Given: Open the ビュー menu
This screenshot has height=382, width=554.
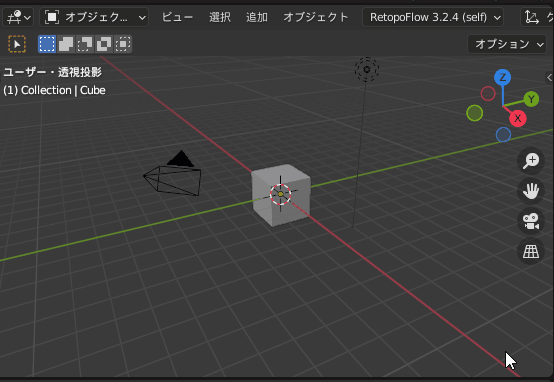Looking at the screenshot, I should point(177,17).
